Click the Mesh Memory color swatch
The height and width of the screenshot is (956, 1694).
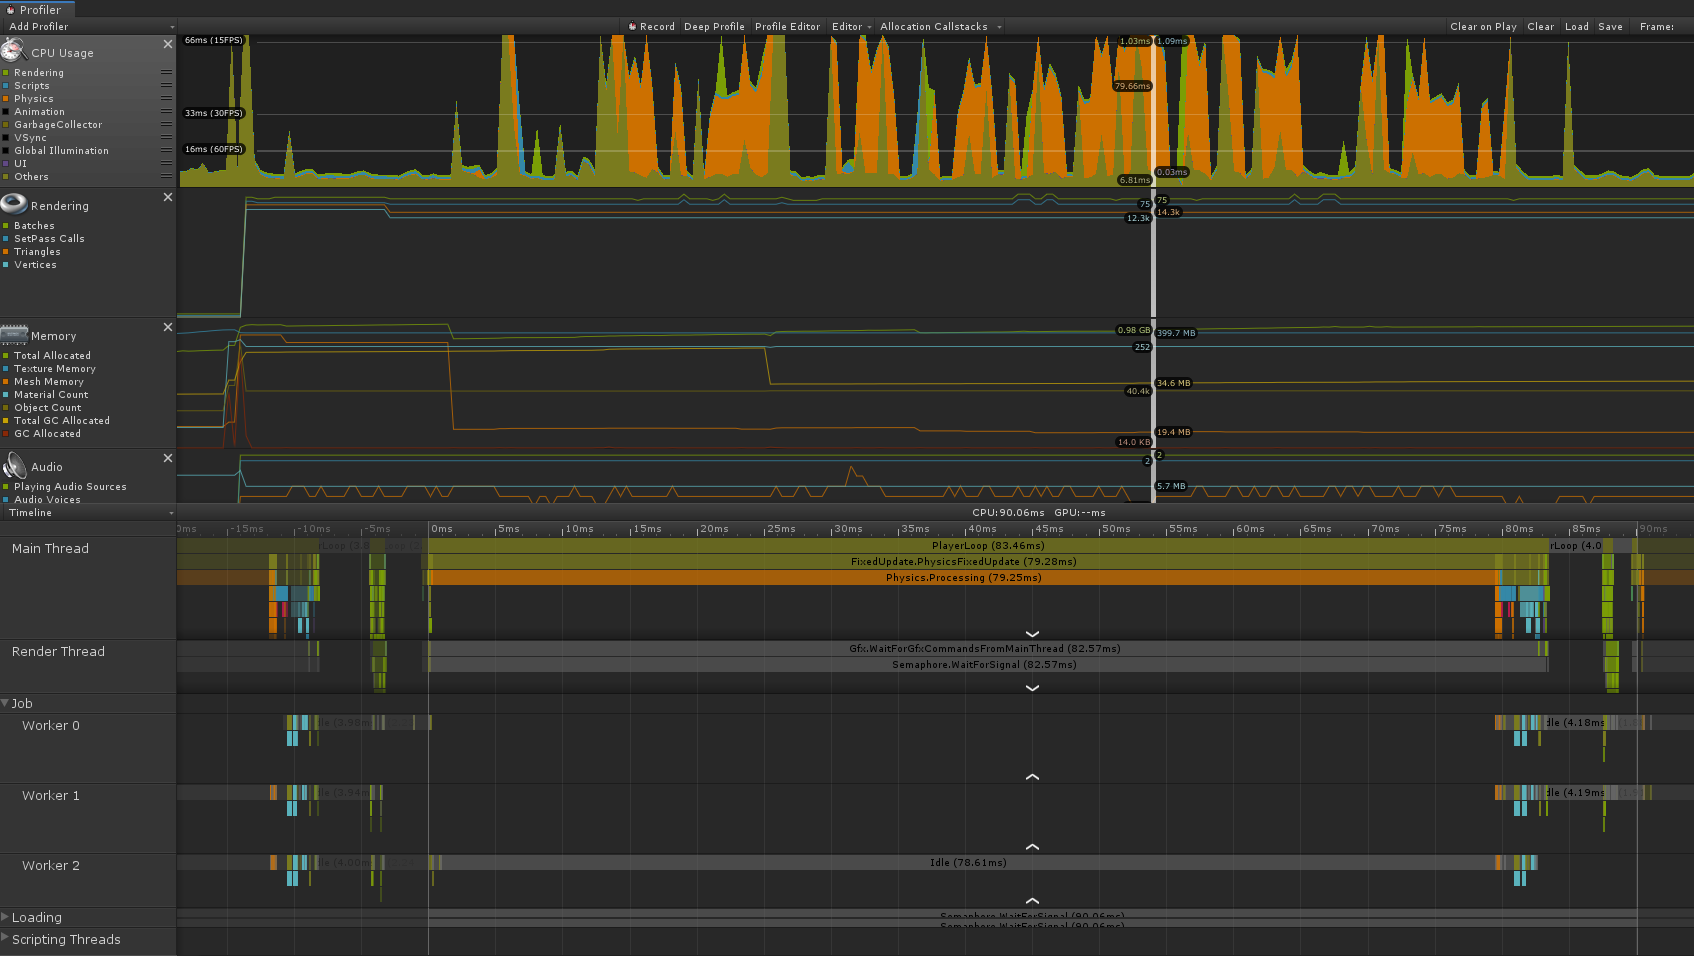click(x=6, y=382)
